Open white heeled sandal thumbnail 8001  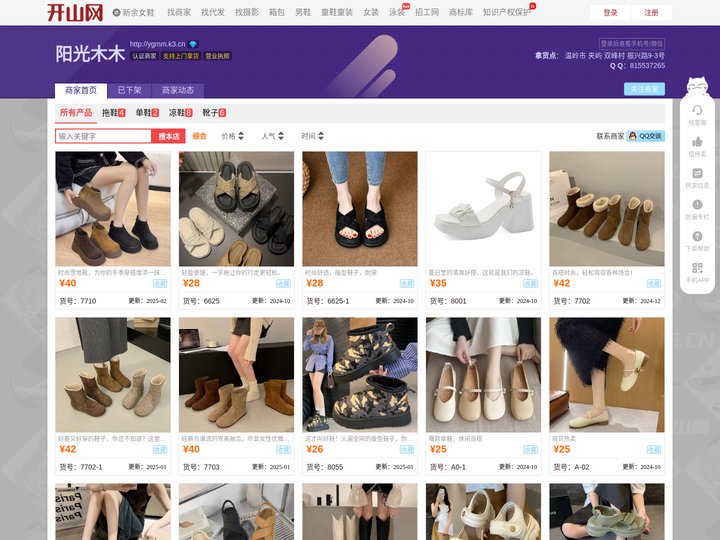pos(483,209)
